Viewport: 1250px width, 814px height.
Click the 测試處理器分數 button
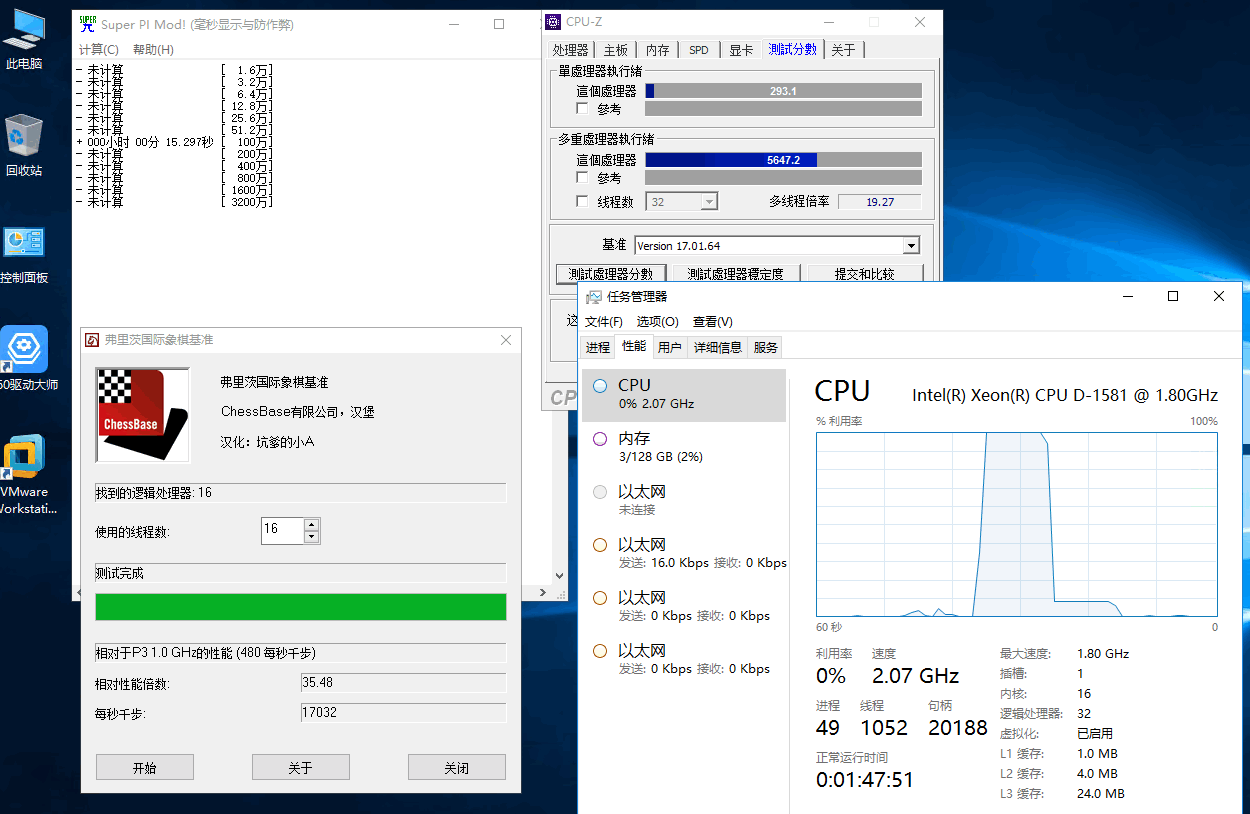pyautogui.click(x=610, y=274)
